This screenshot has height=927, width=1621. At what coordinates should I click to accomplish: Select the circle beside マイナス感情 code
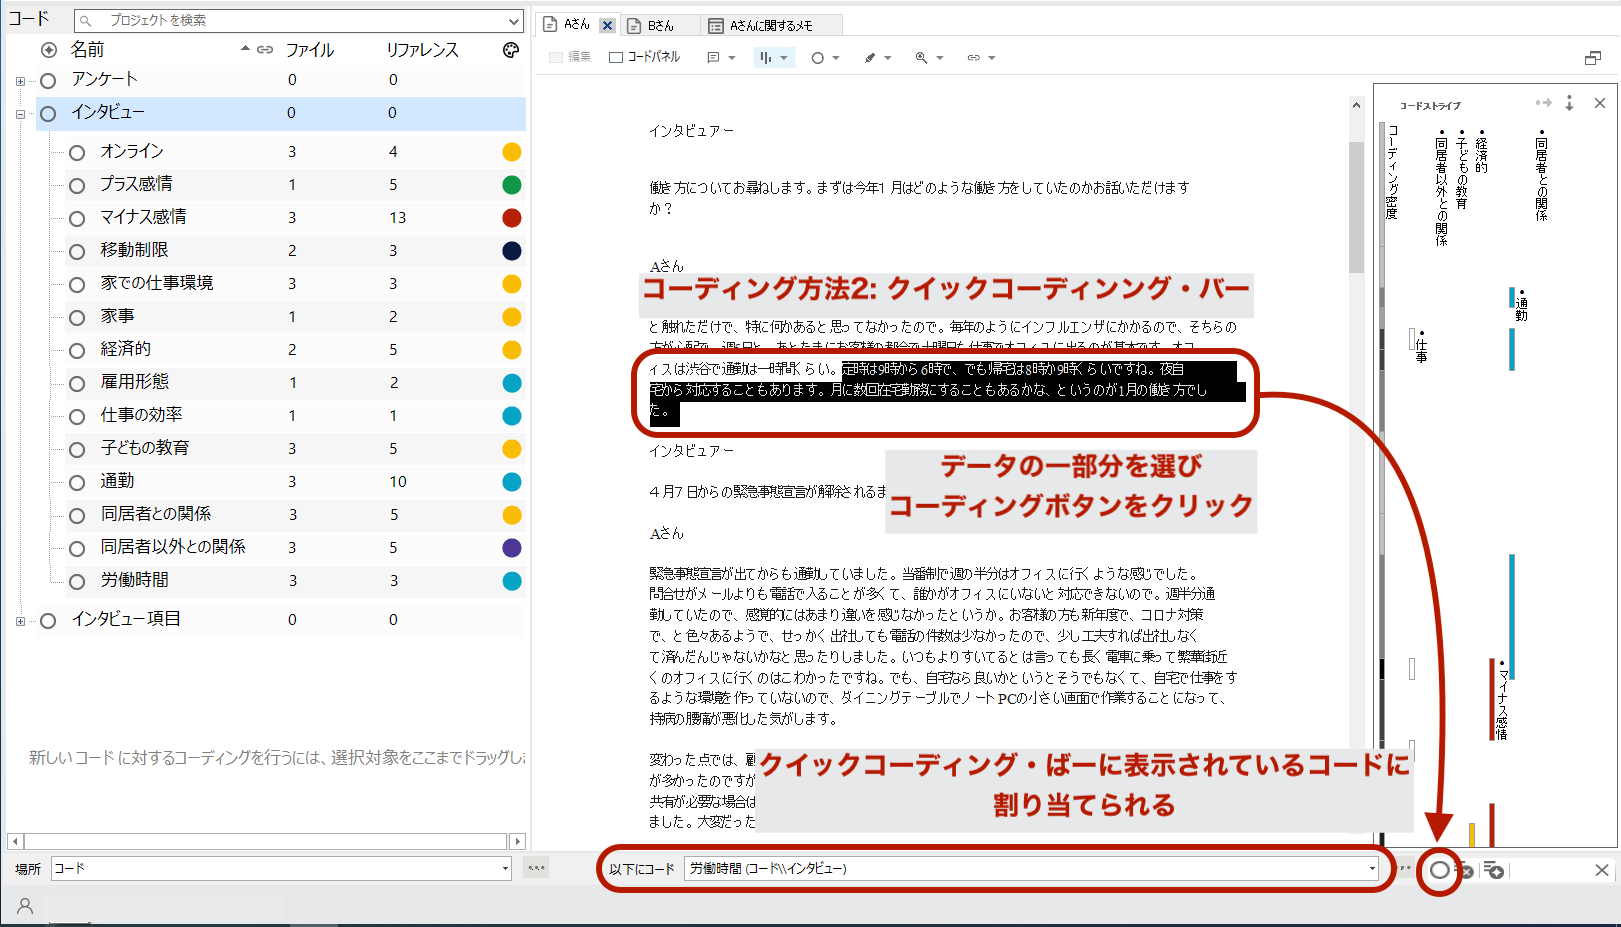coord(77,218)
